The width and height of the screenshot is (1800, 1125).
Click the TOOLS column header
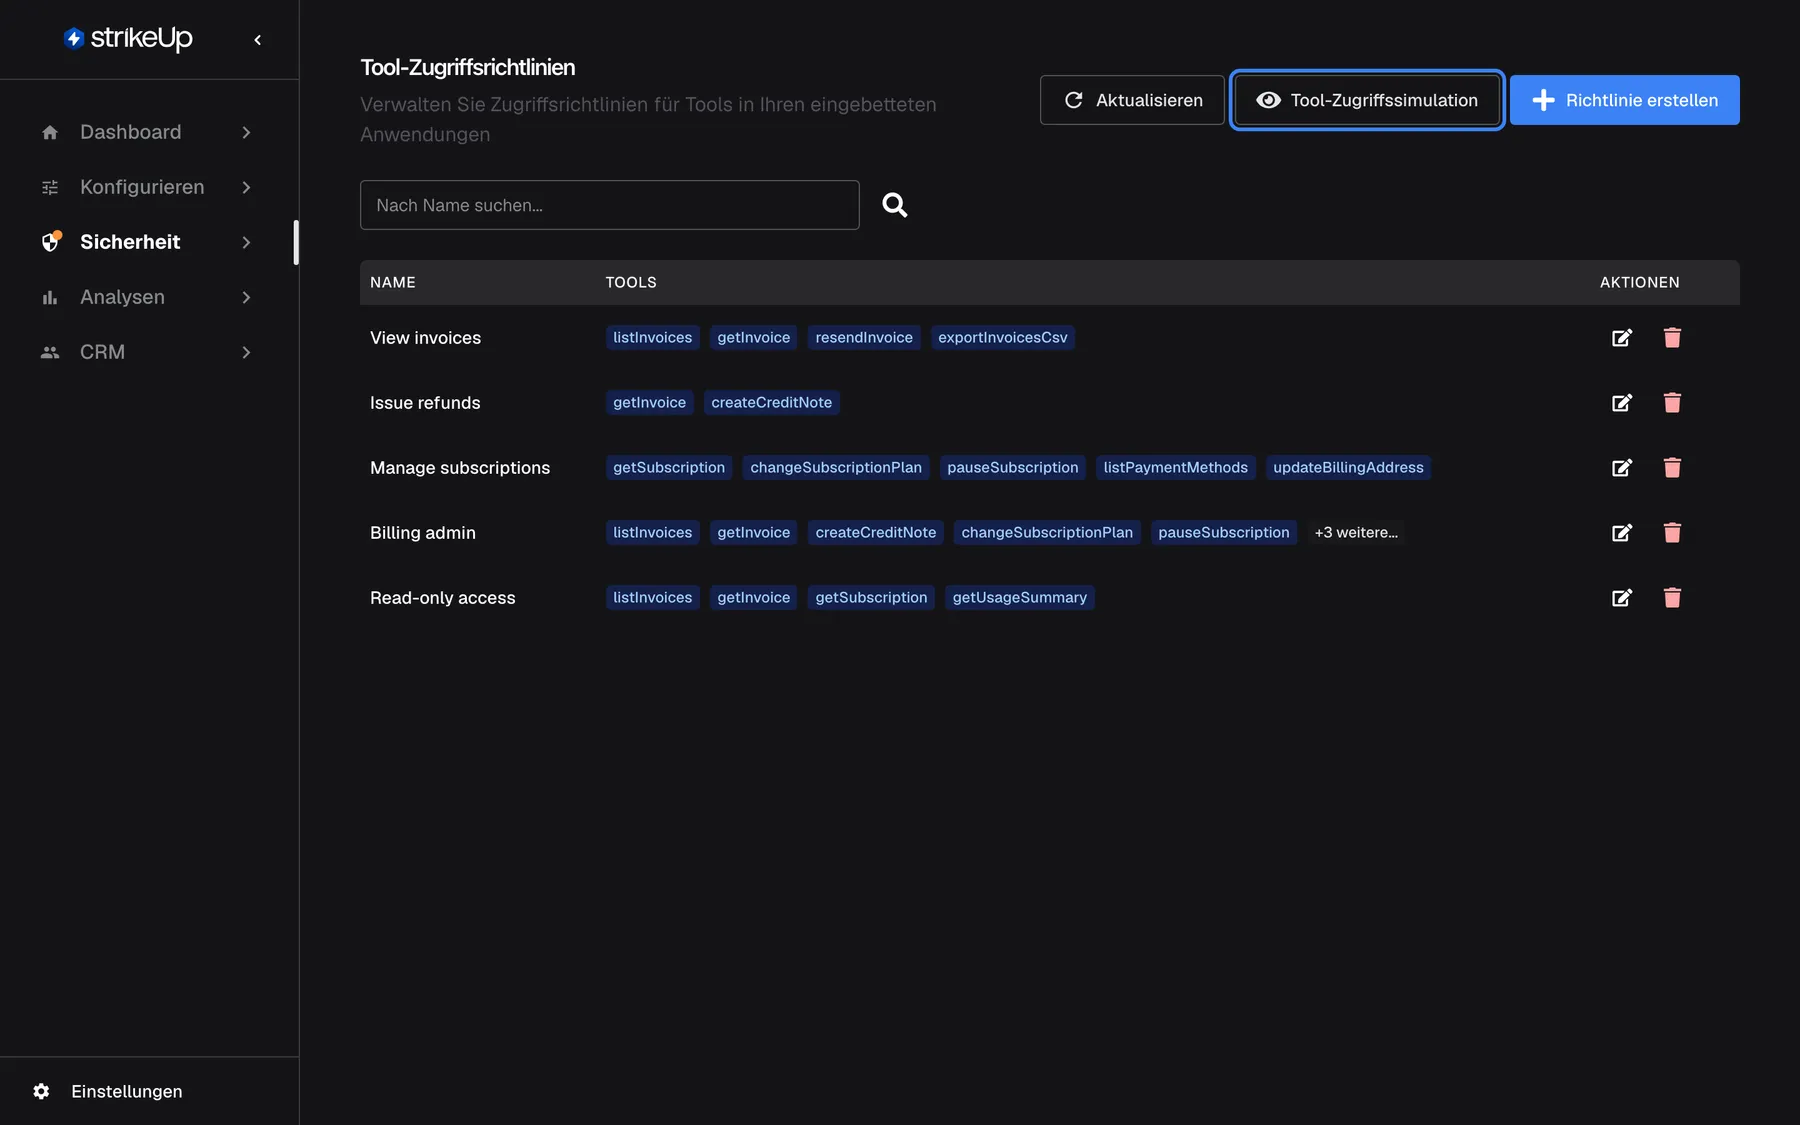click(x=631, y=283)
